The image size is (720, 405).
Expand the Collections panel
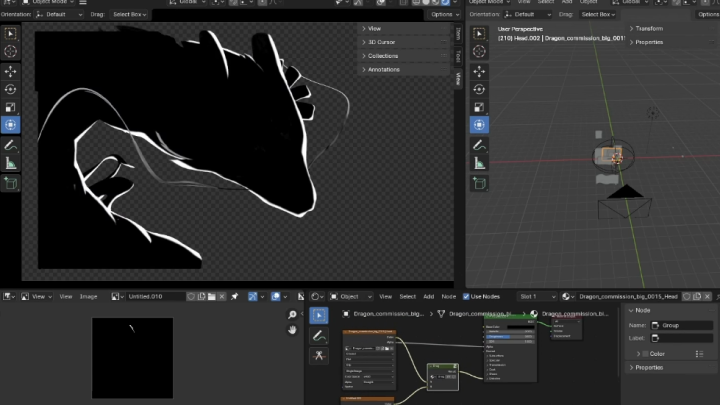405,56
